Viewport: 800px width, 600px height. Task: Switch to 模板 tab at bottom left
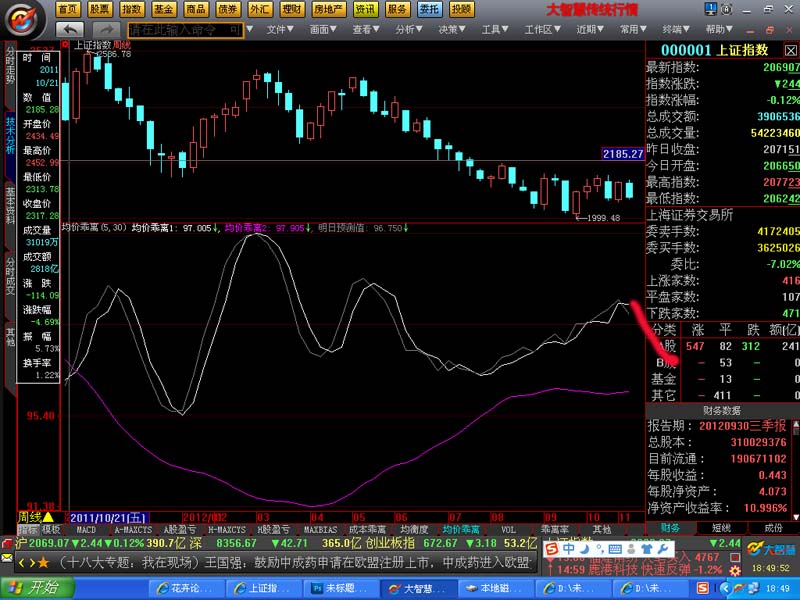(x=51, y=530)
